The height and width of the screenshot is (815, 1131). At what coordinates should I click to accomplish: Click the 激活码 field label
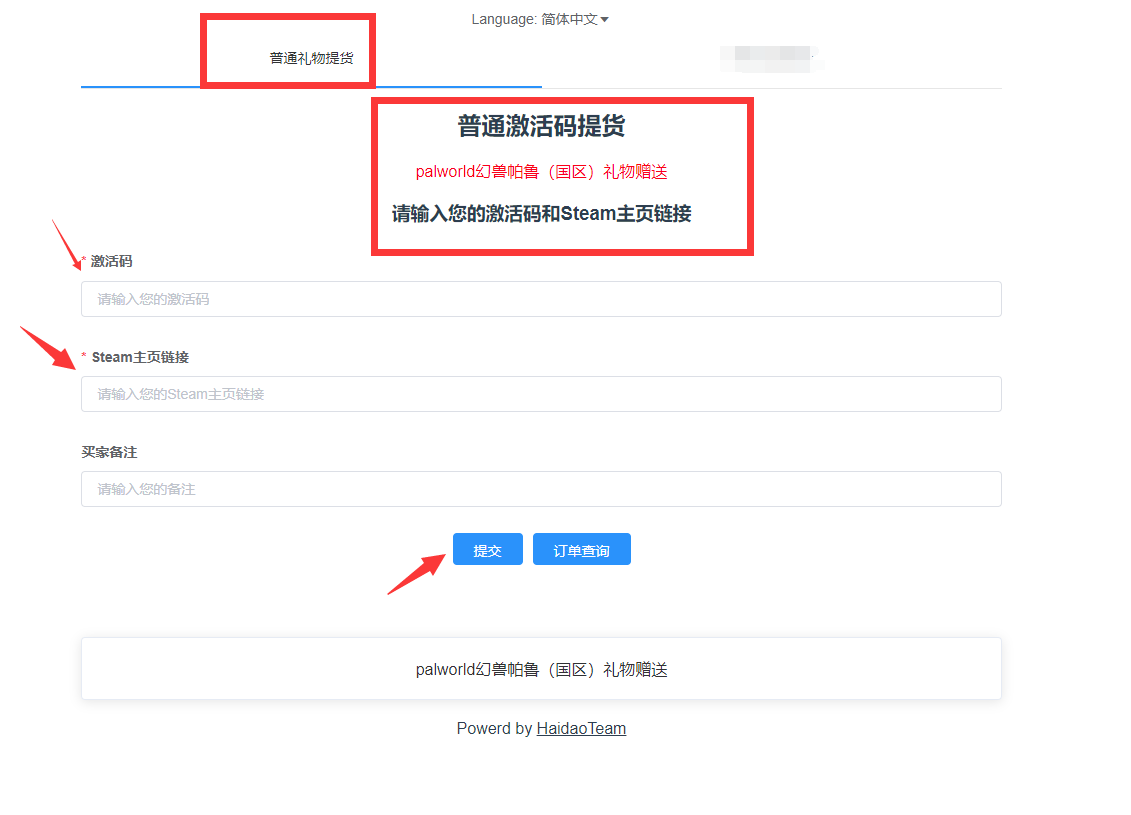111,261
